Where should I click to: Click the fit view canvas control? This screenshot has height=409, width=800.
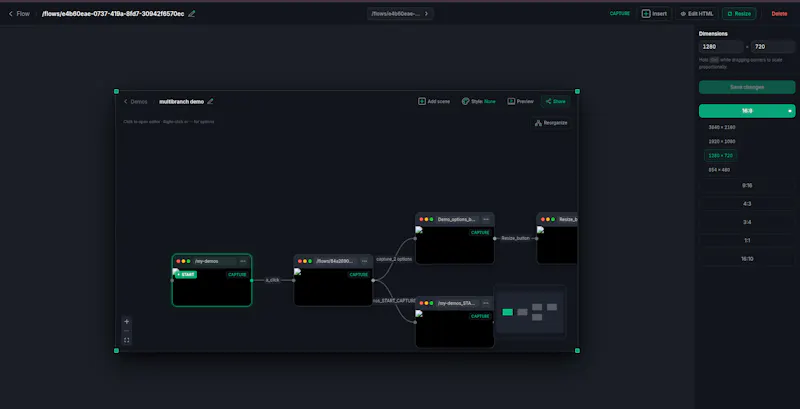tap(127, 340)
